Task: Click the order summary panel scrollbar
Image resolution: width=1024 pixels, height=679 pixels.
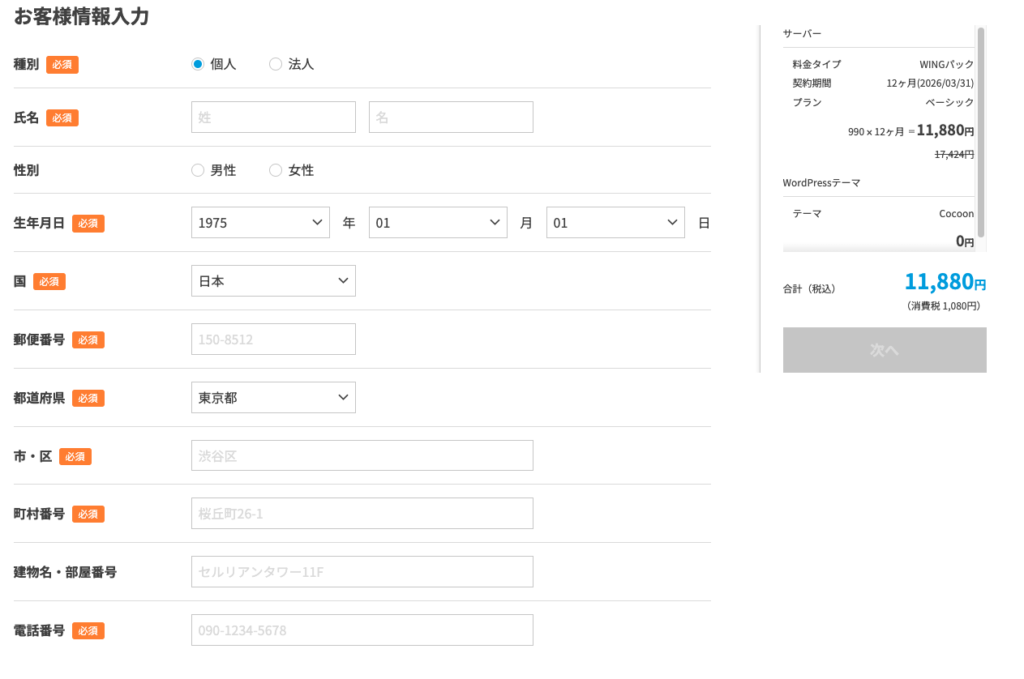Action: [981, 130]
